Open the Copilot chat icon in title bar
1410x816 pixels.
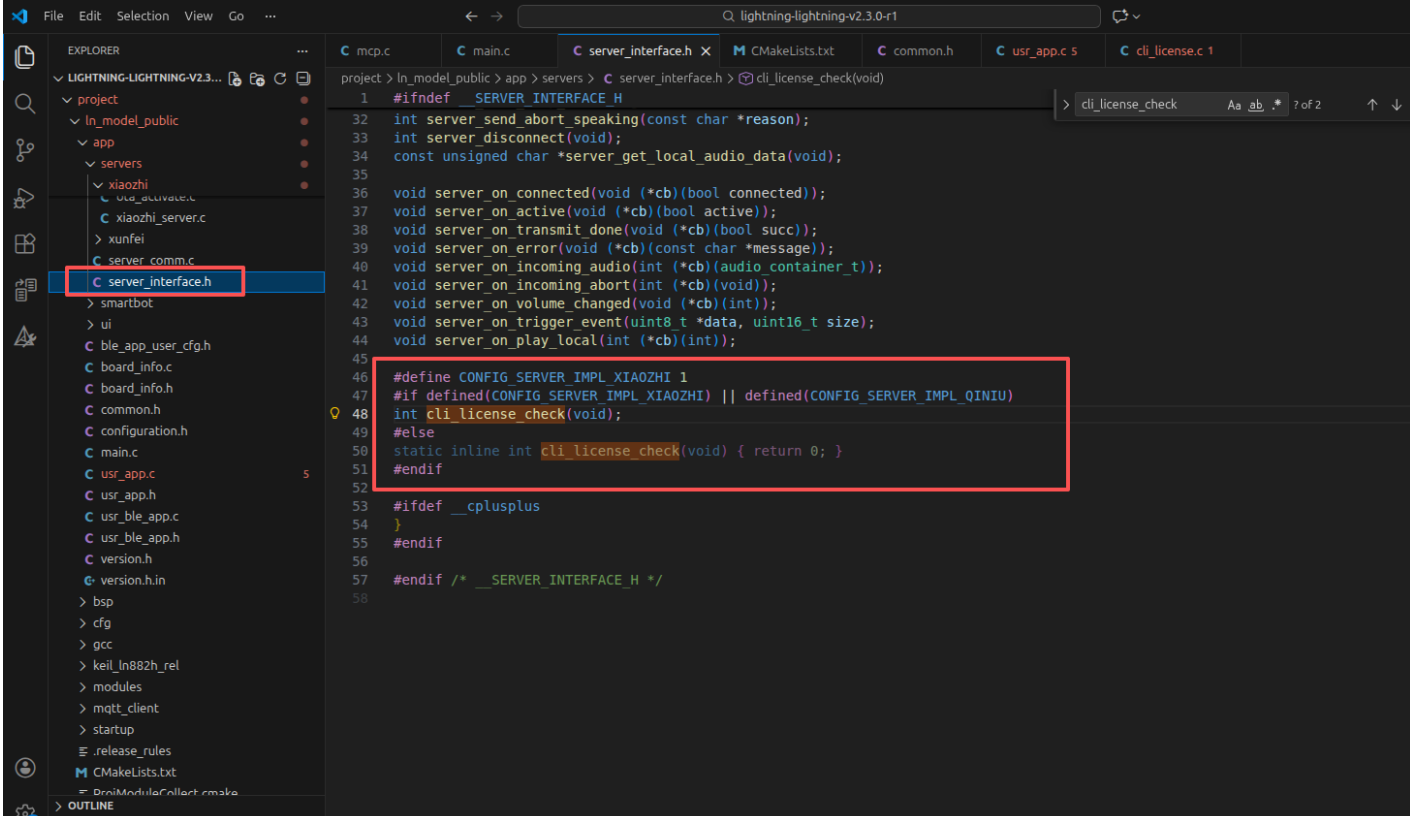click(1120, 16)
